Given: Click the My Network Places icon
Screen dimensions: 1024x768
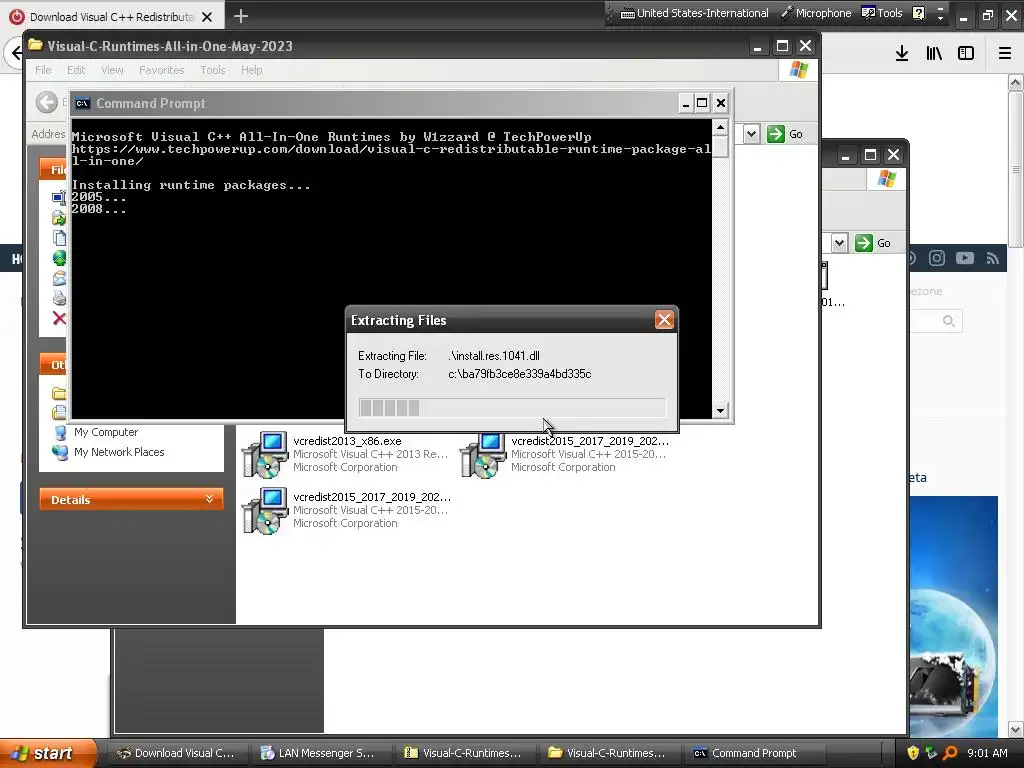Looking at the screenshot, I should click(x=60, y=452).
